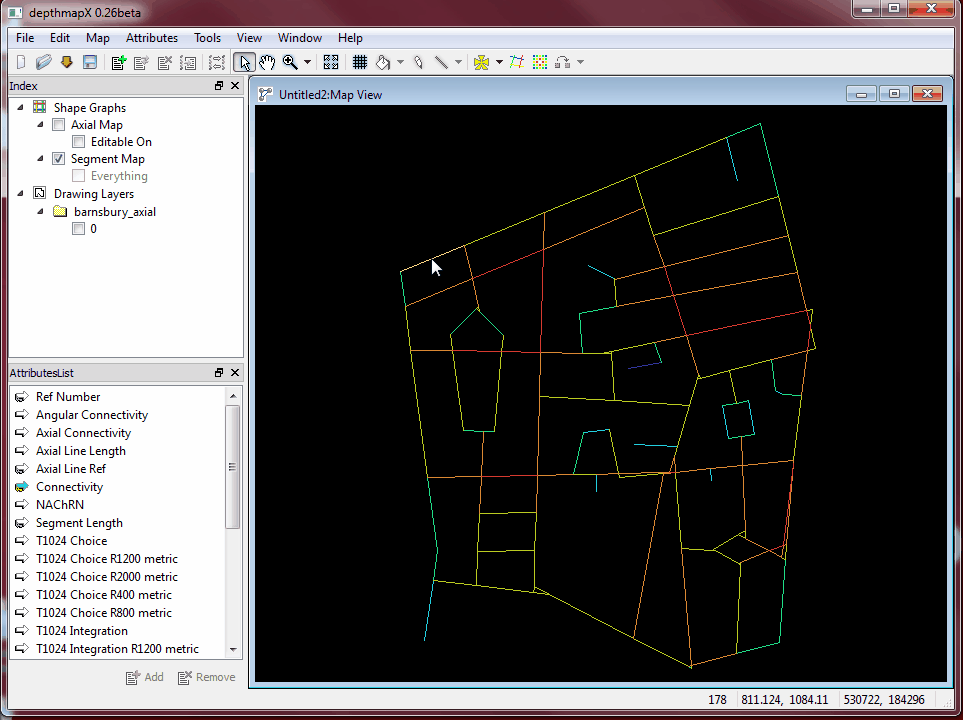Enable the Axial Map checkbox
963x720 pixels.
58,125
